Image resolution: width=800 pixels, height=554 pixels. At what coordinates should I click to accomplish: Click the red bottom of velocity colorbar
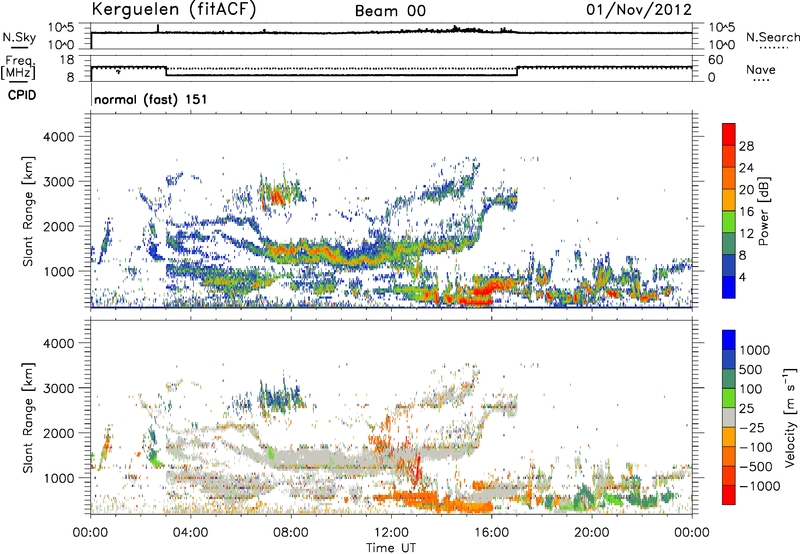click(x=729, y=495)
